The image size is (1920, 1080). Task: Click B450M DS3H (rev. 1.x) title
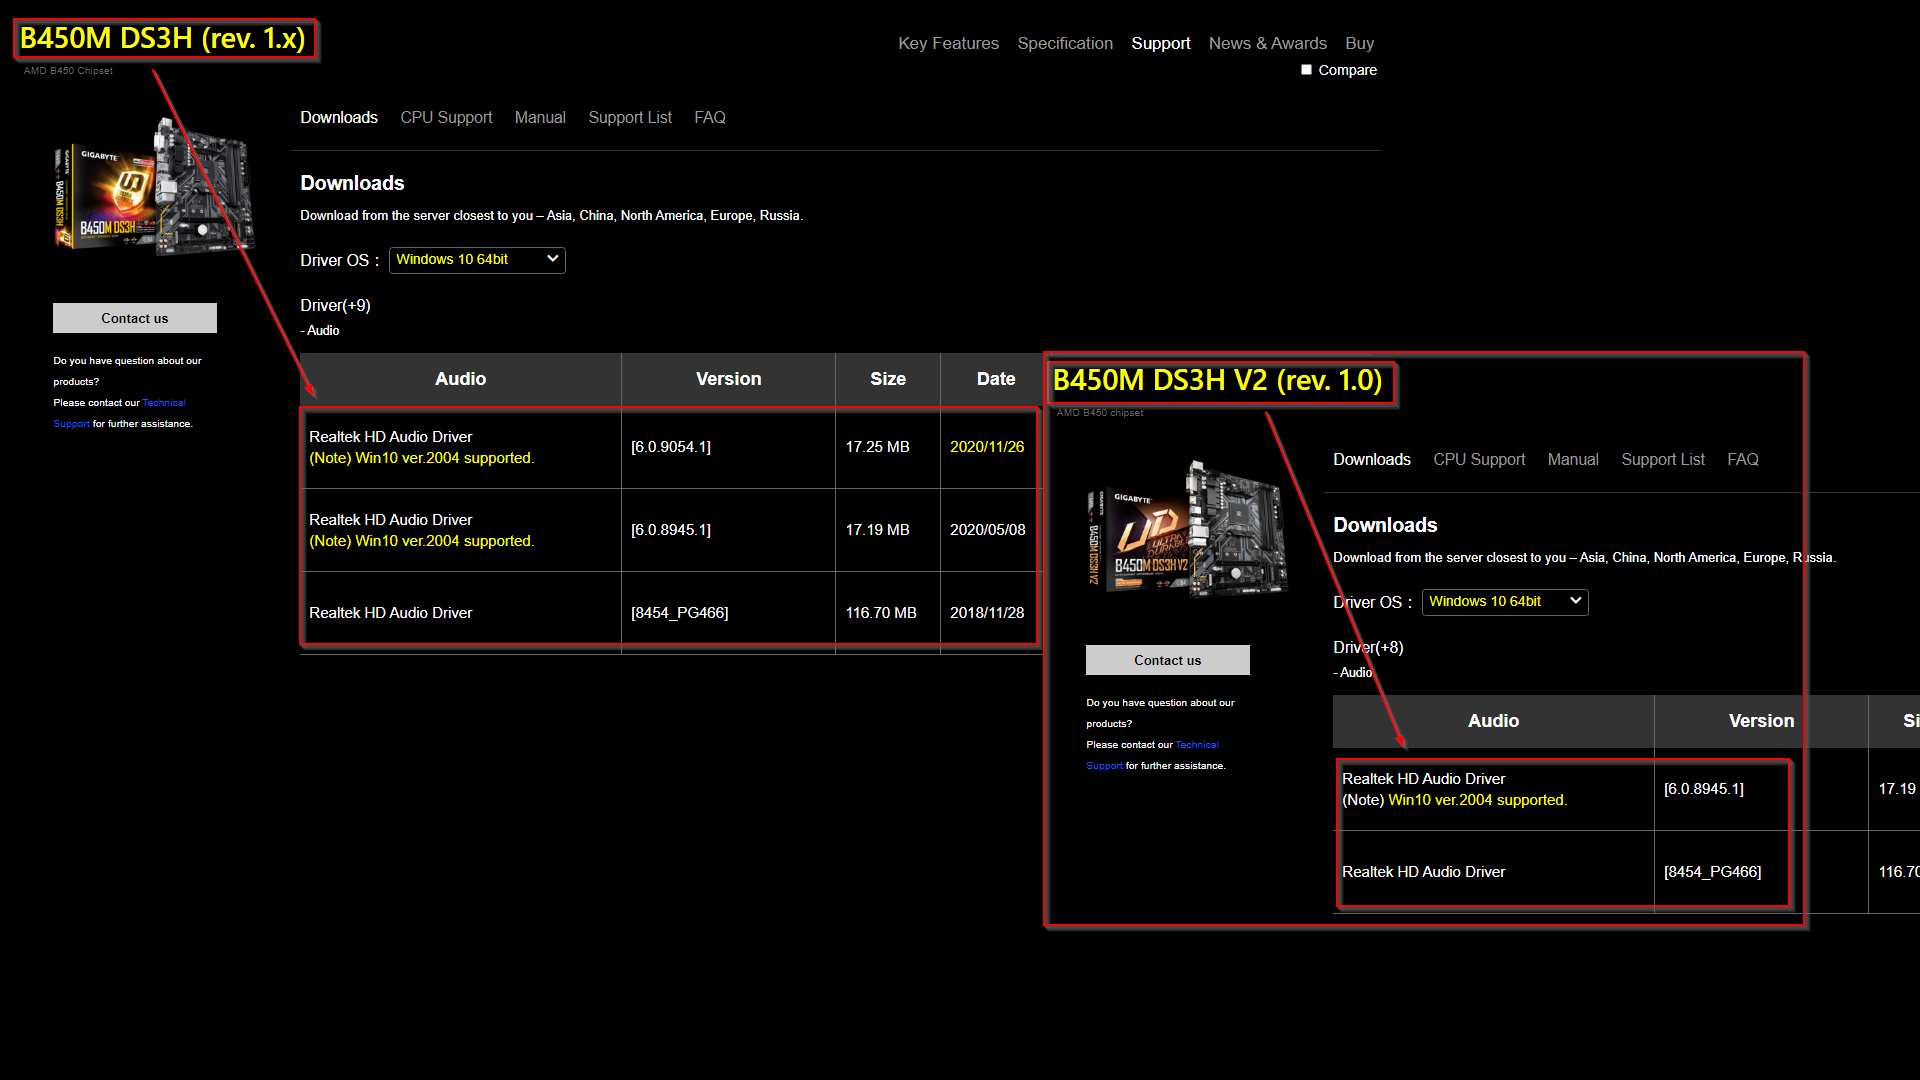[163, 39]
